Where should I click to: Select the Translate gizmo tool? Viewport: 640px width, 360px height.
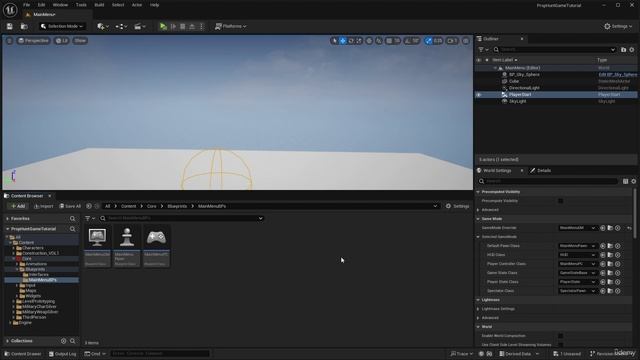pyautogui.click(x=343, y=41)
